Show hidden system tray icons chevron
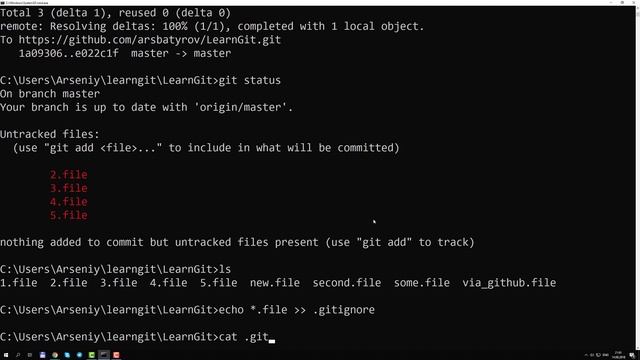 click(x=586, y=355)
